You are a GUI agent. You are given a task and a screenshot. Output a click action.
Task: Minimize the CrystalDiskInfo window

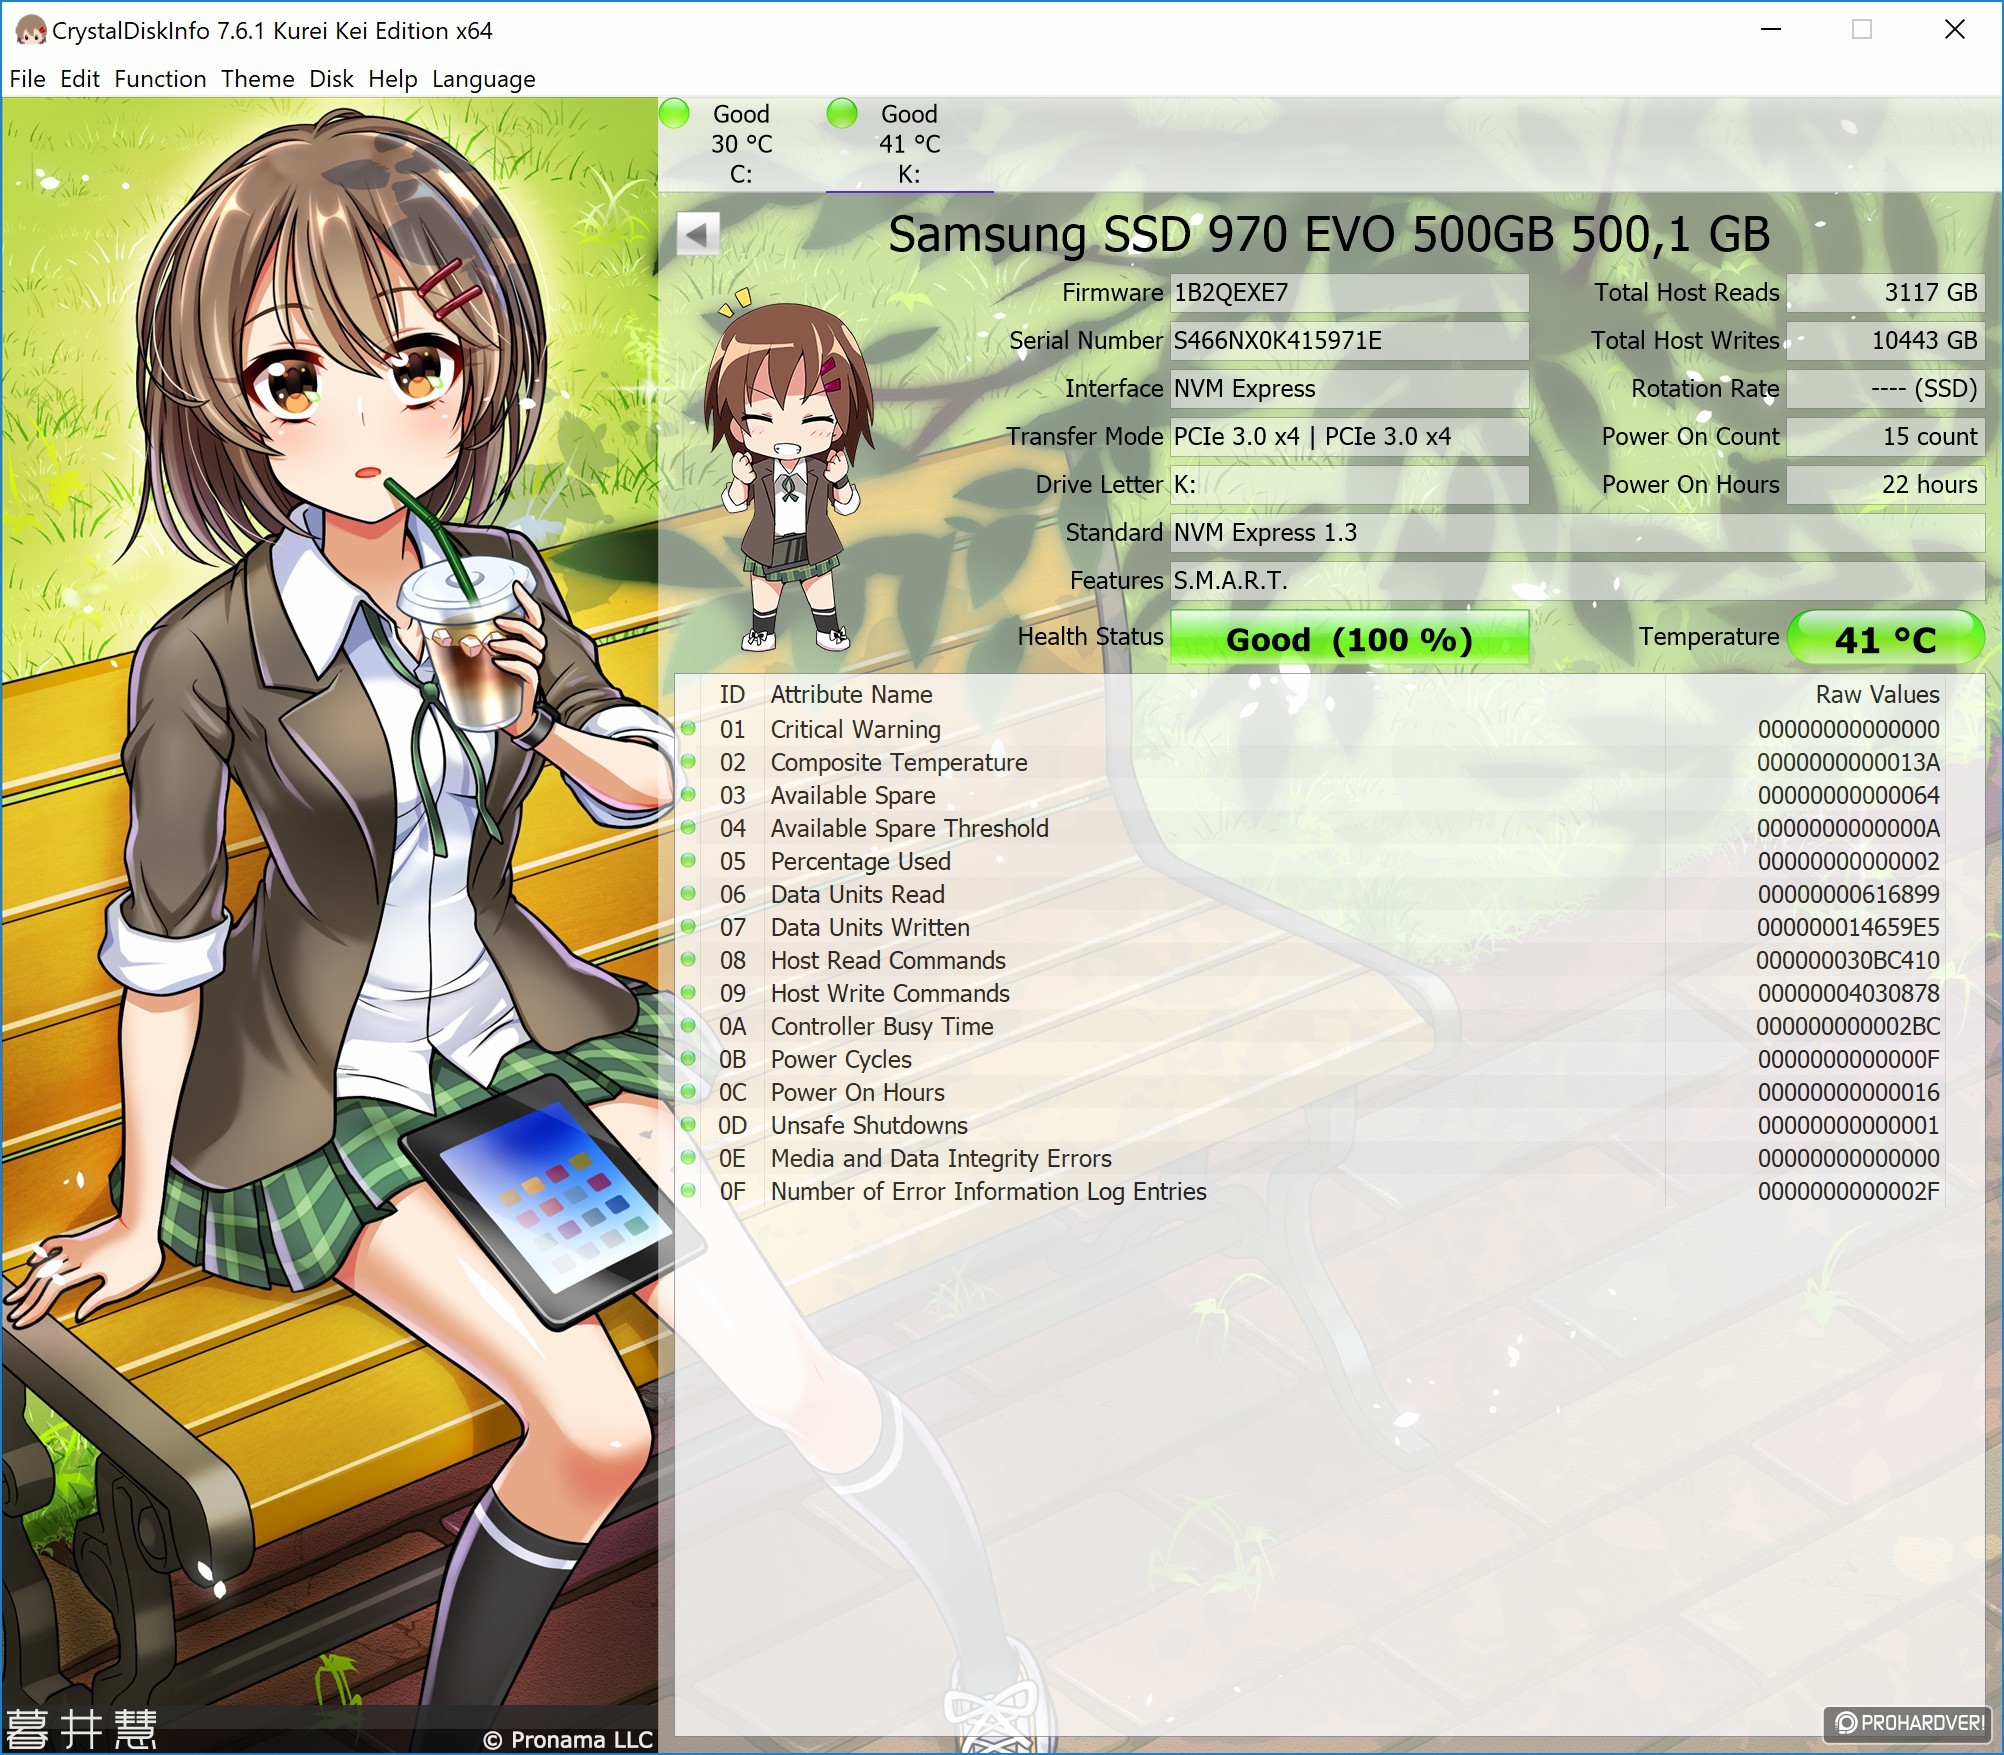pyautogui.click(x=1771, y=30)
